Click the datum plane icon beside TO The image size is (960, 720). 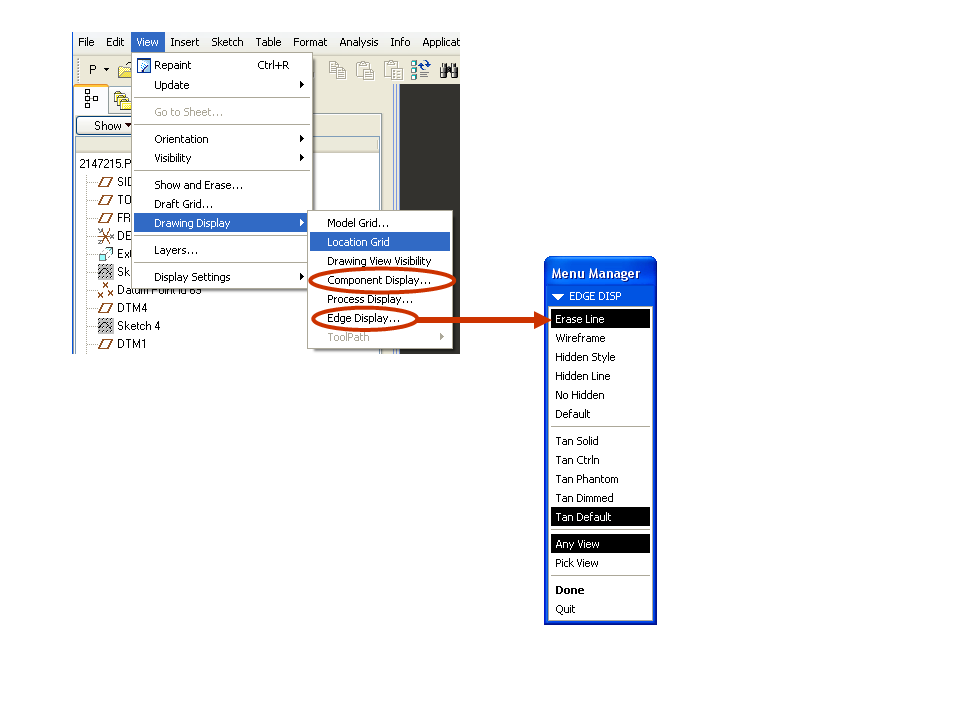(106, 200)
